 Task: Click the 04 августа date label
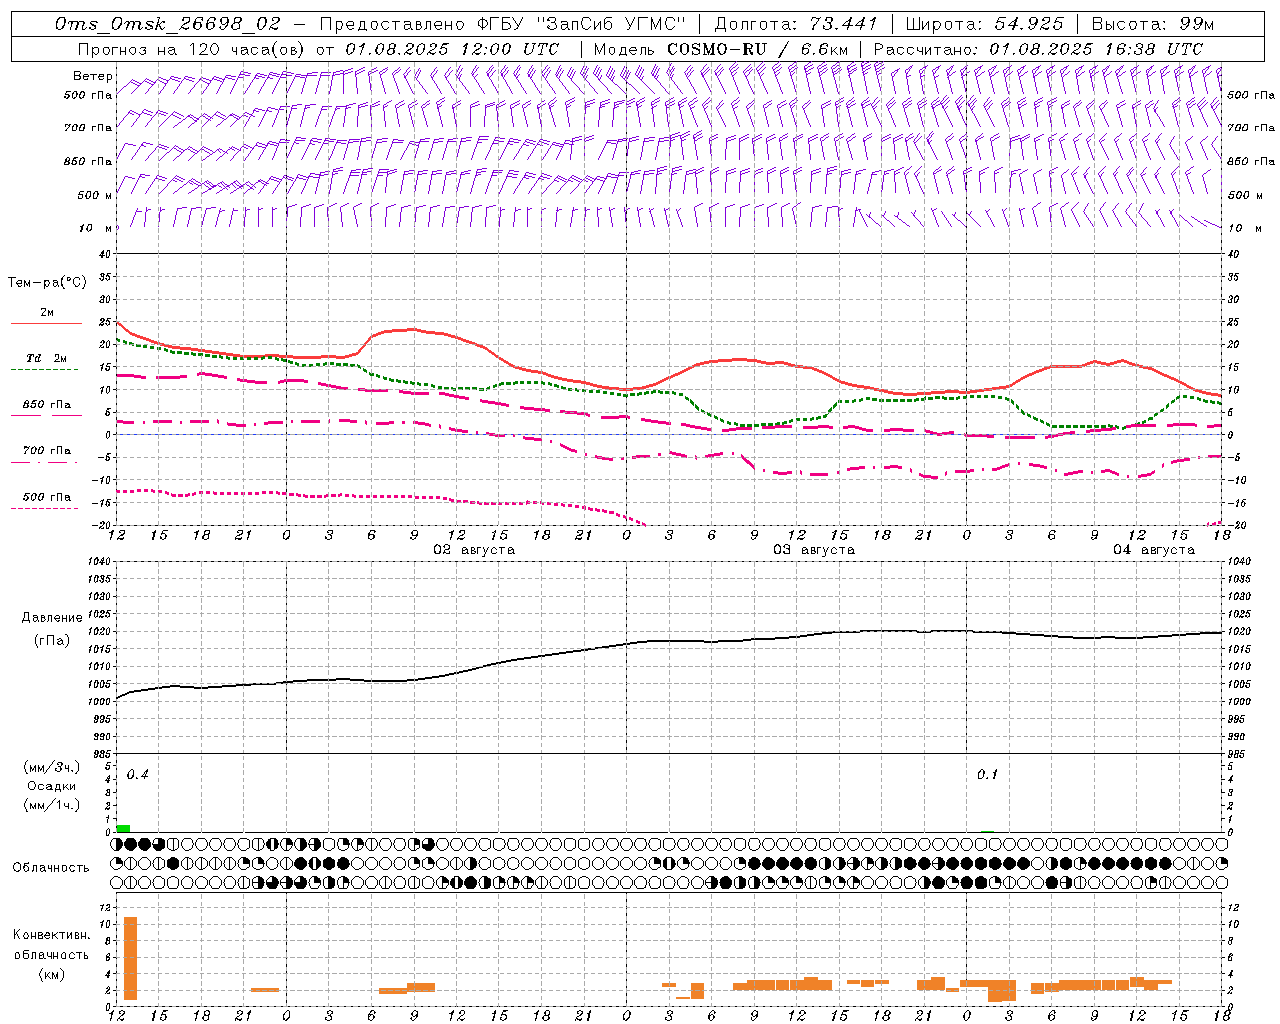click(1154, 550)
